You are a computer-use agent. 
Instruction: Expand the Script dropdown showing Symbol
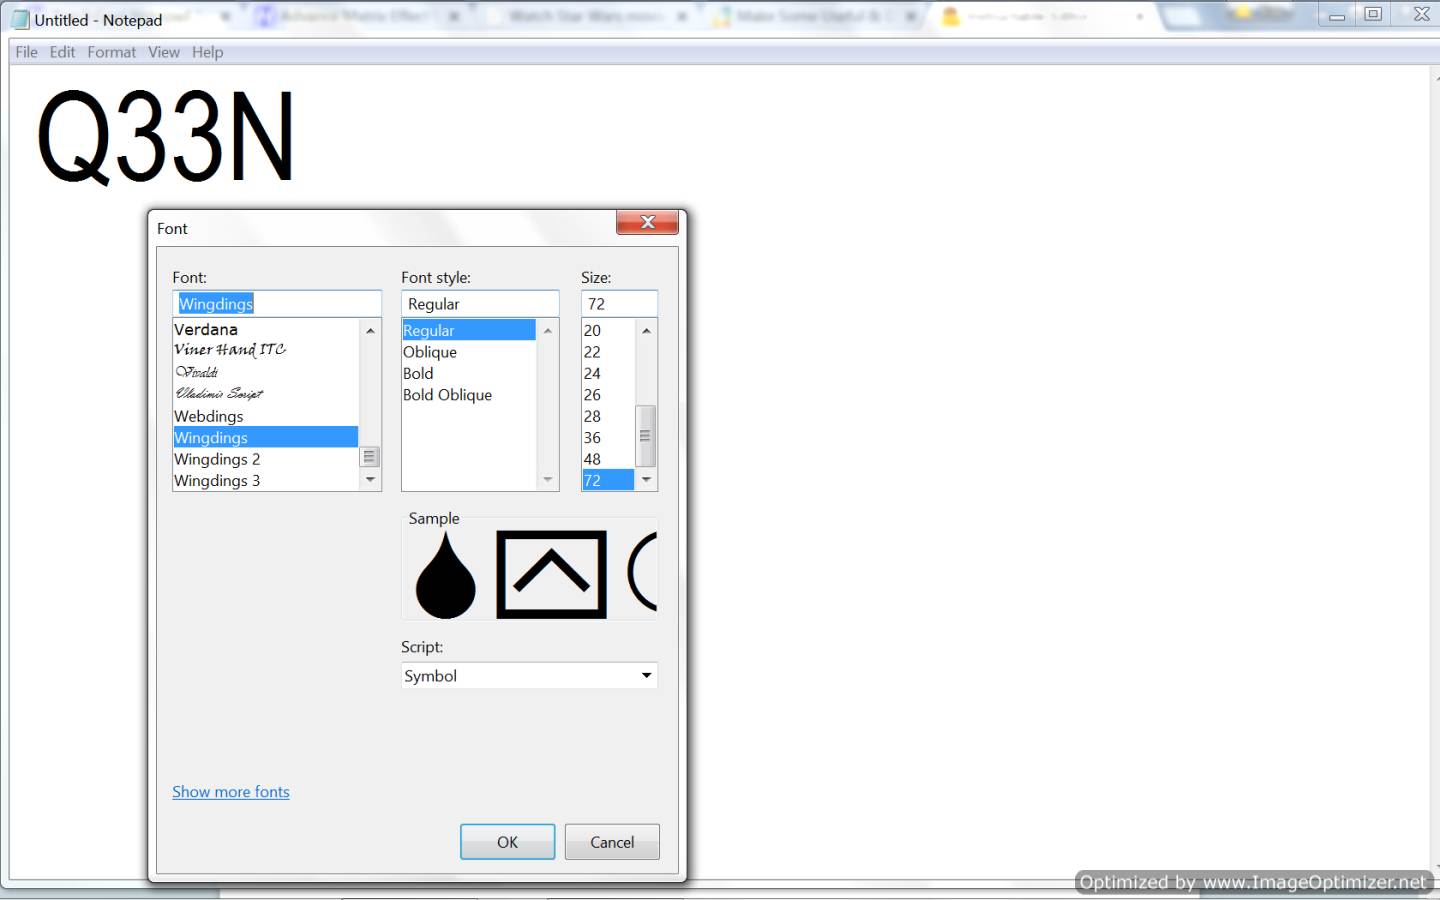[529, 675]
